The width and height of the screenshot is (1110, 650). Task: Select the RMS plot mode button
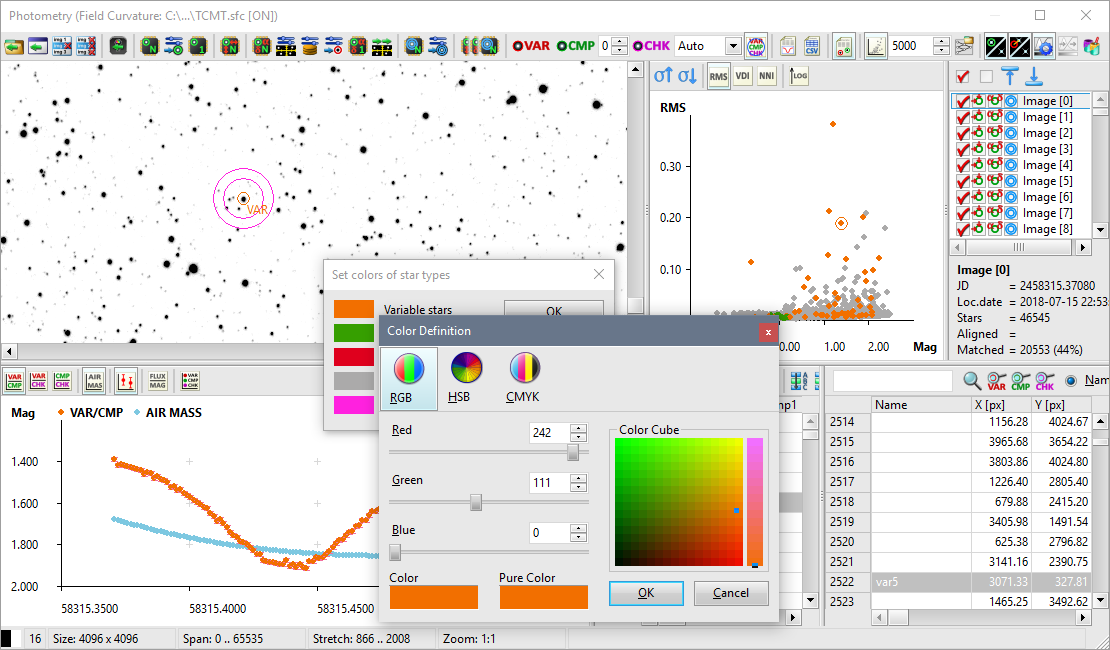(x=718, y=76)
